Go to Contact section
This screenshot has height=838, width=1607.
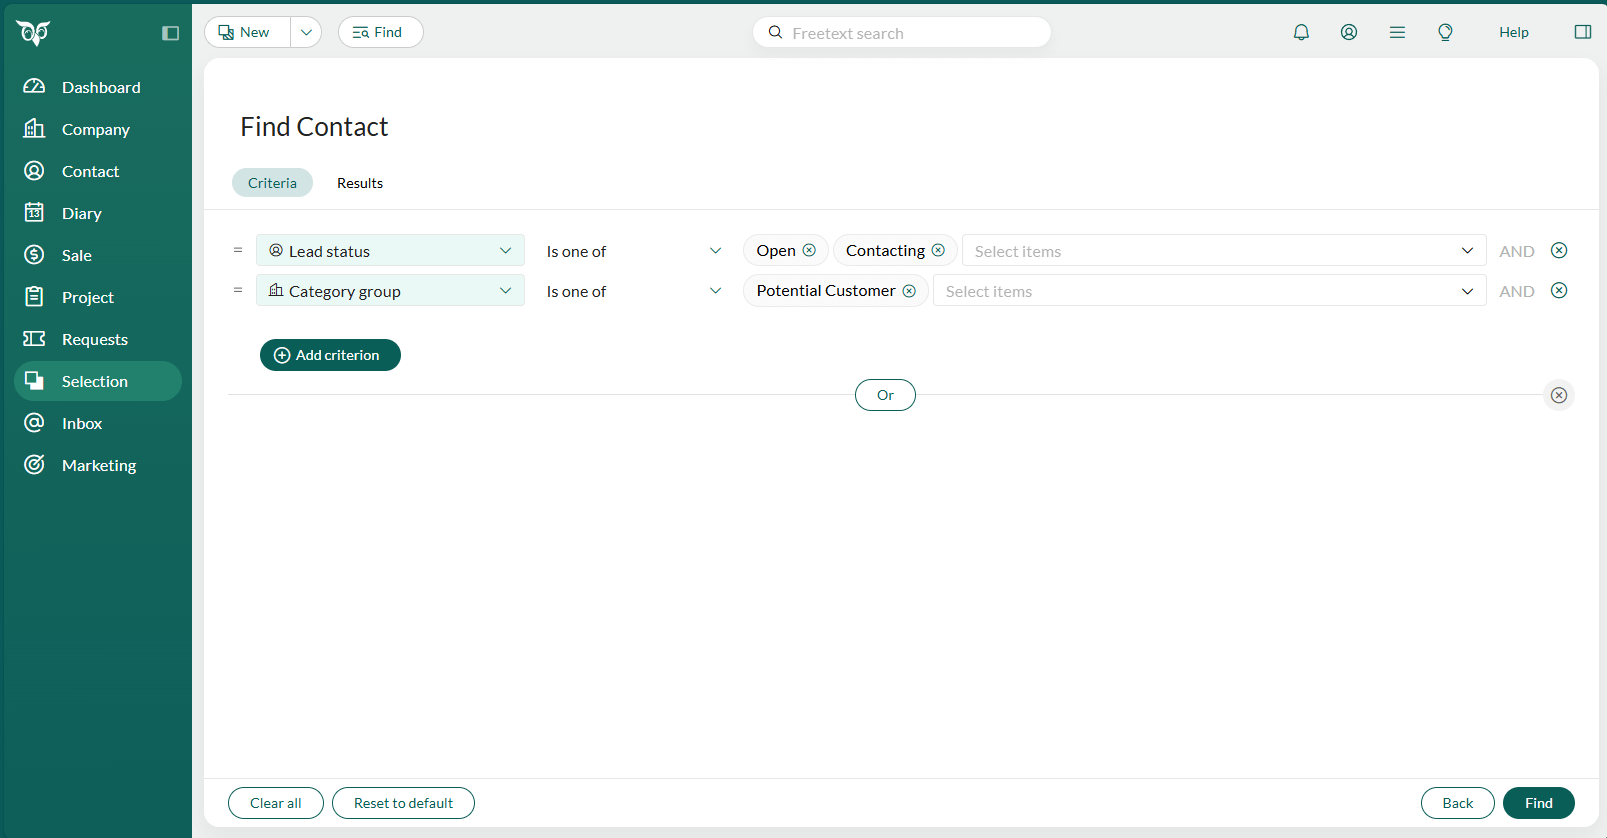pos(98,171)
